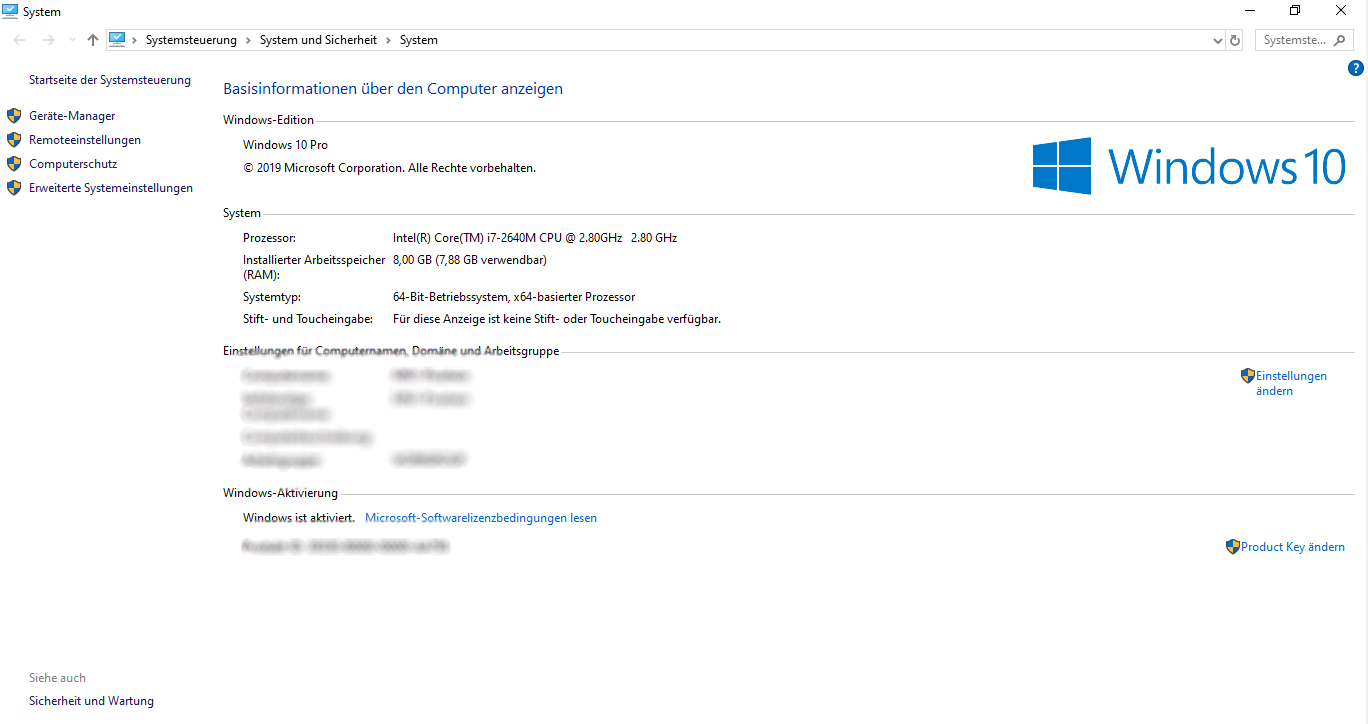The image size is (1368, 724).
Task: Click the 2019 Microsoft Corporation copyright text
Action: click(x=389, y=168)
